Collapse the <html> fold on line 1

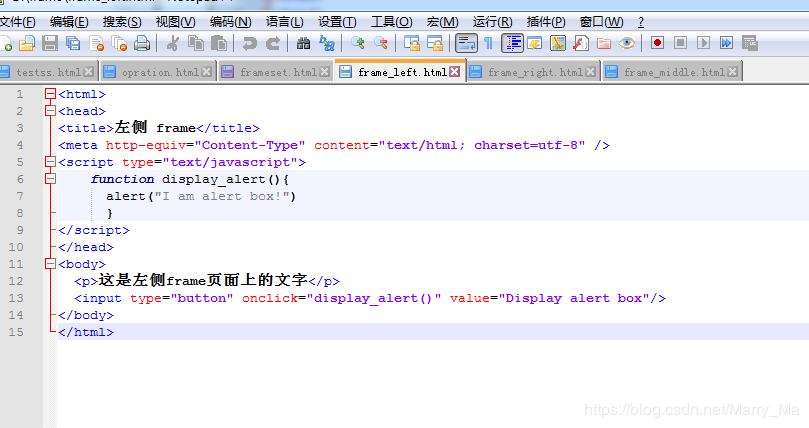50,94
